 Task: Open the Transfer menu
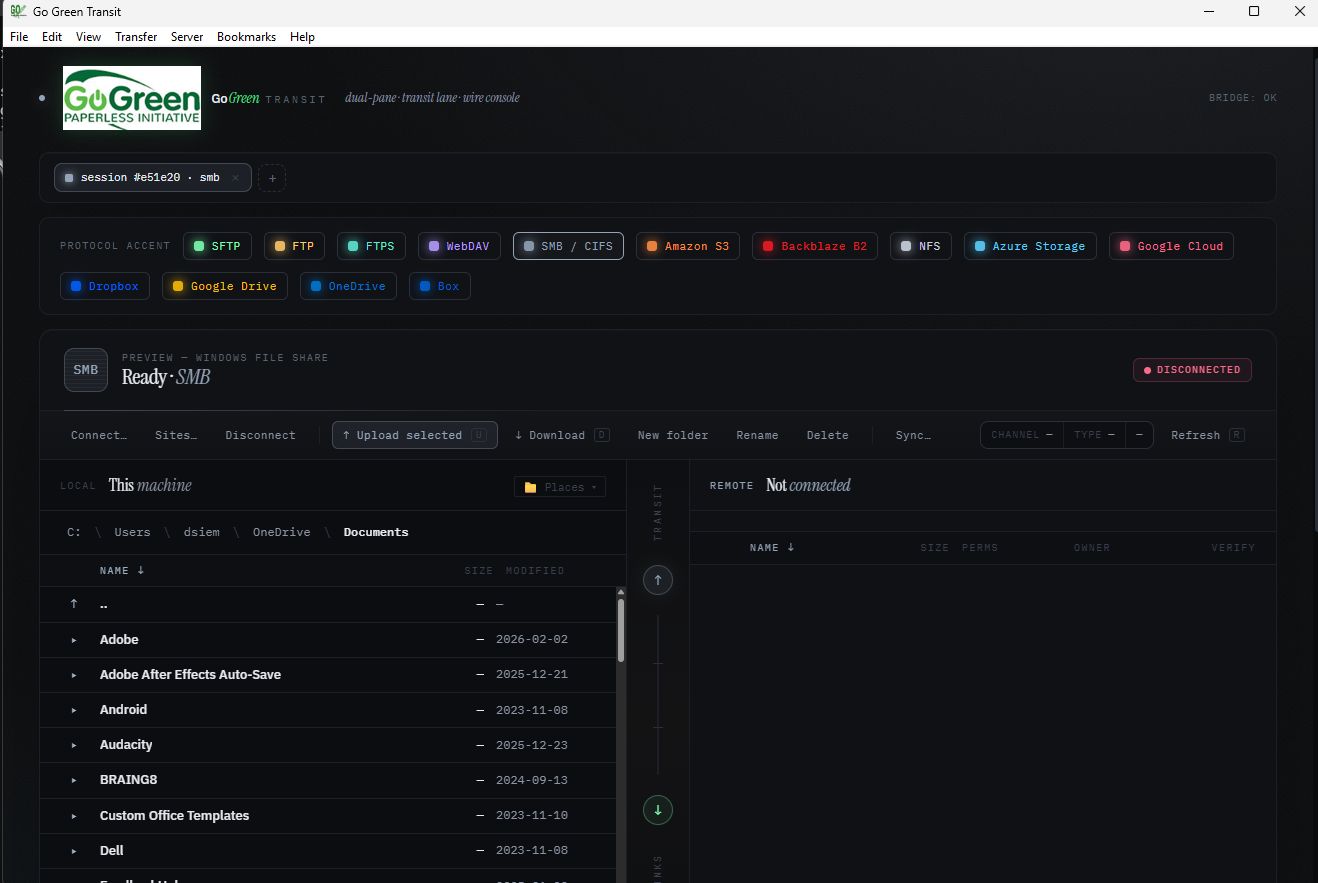coord(136,37)
